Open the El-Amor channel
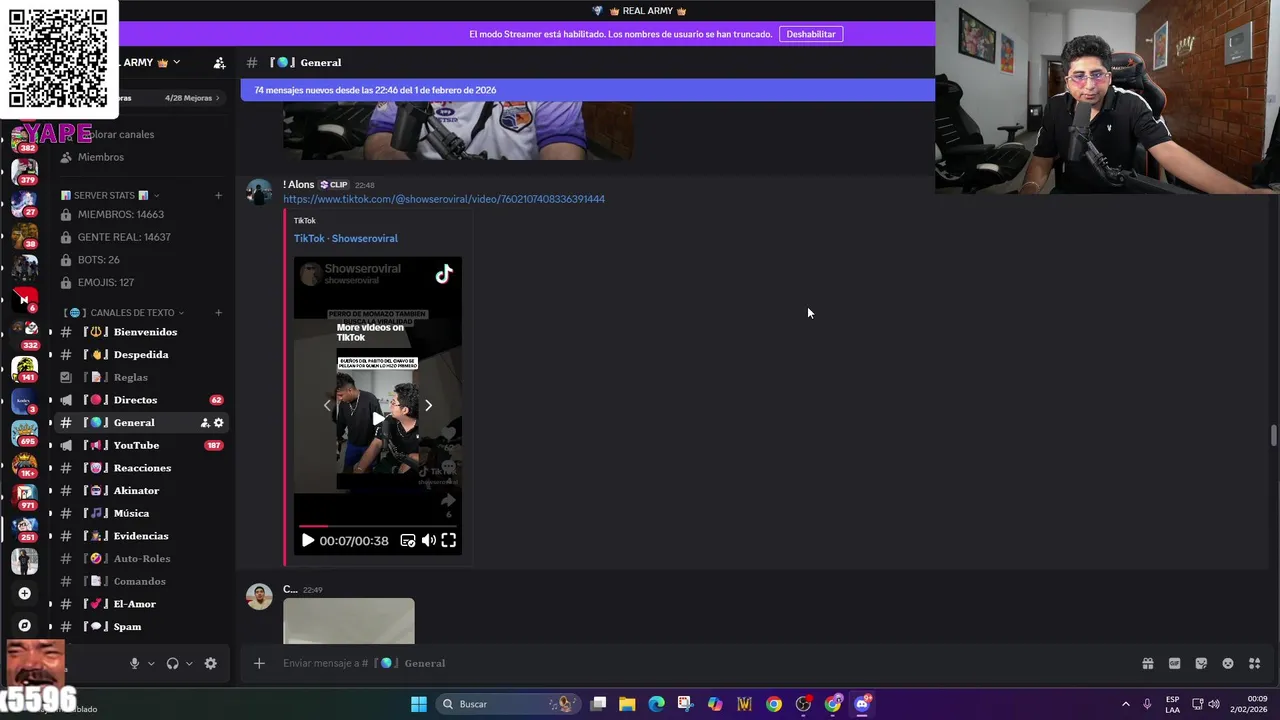This screenshot has width=1280, height=720. click(x=142, y=604)
